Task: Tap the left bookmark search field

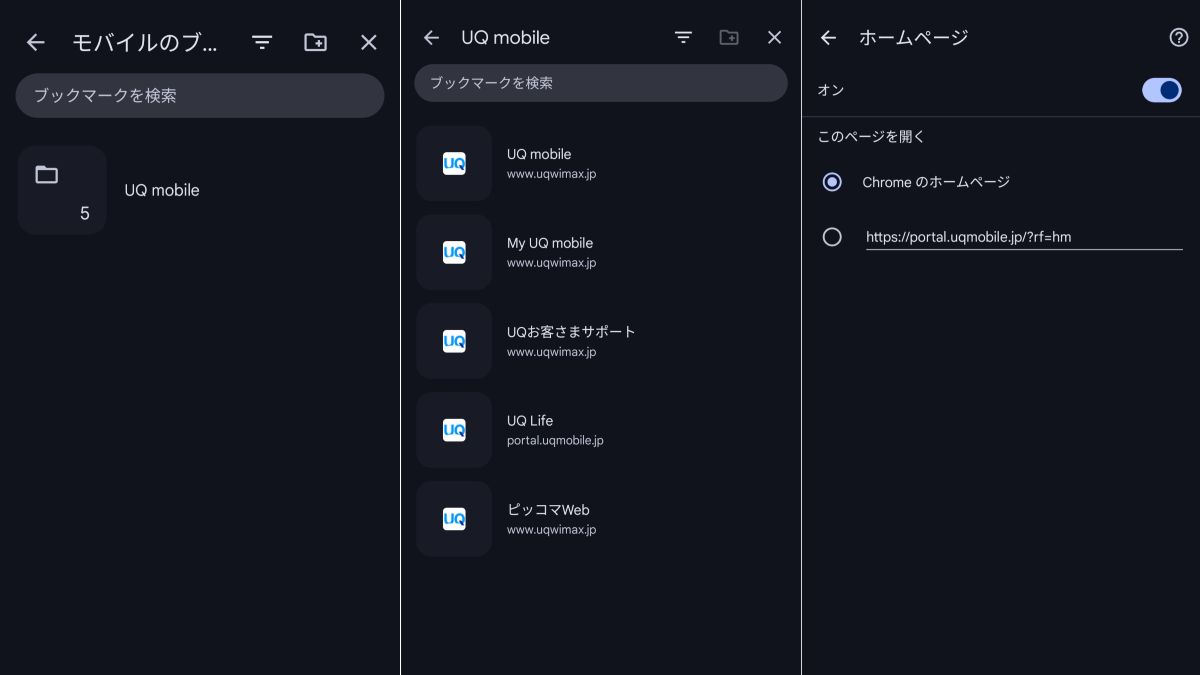Action: tap(200, 96)
